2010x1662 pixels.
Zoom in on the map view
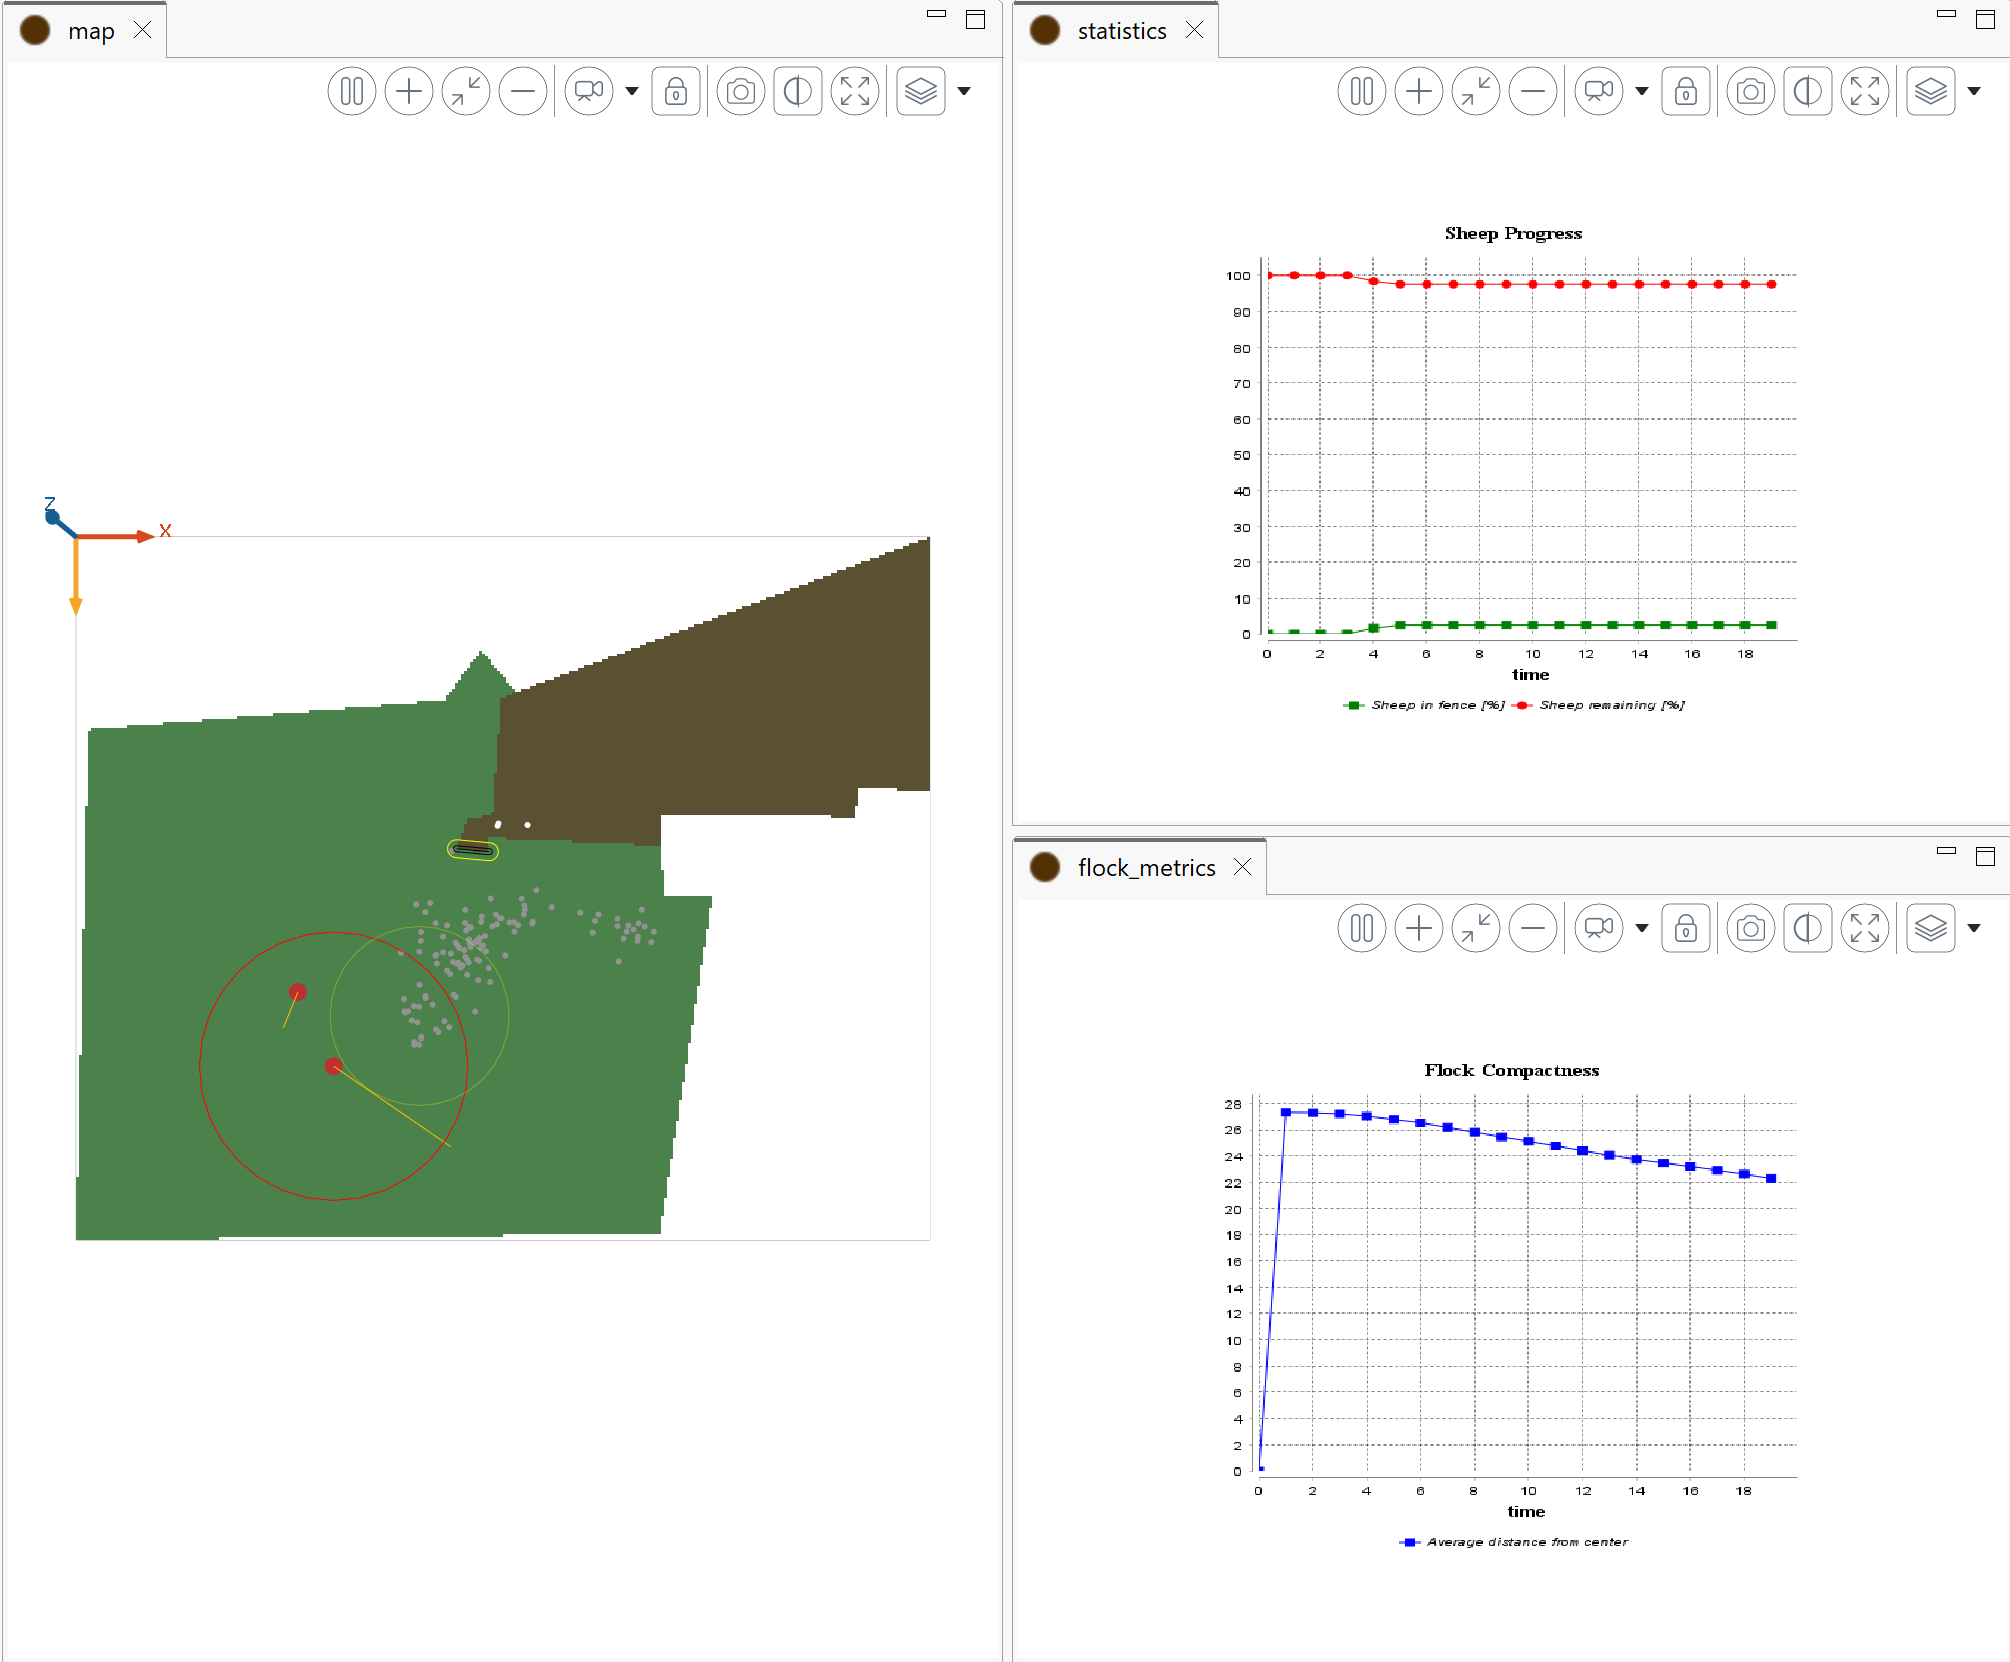[x=408, y=92]
